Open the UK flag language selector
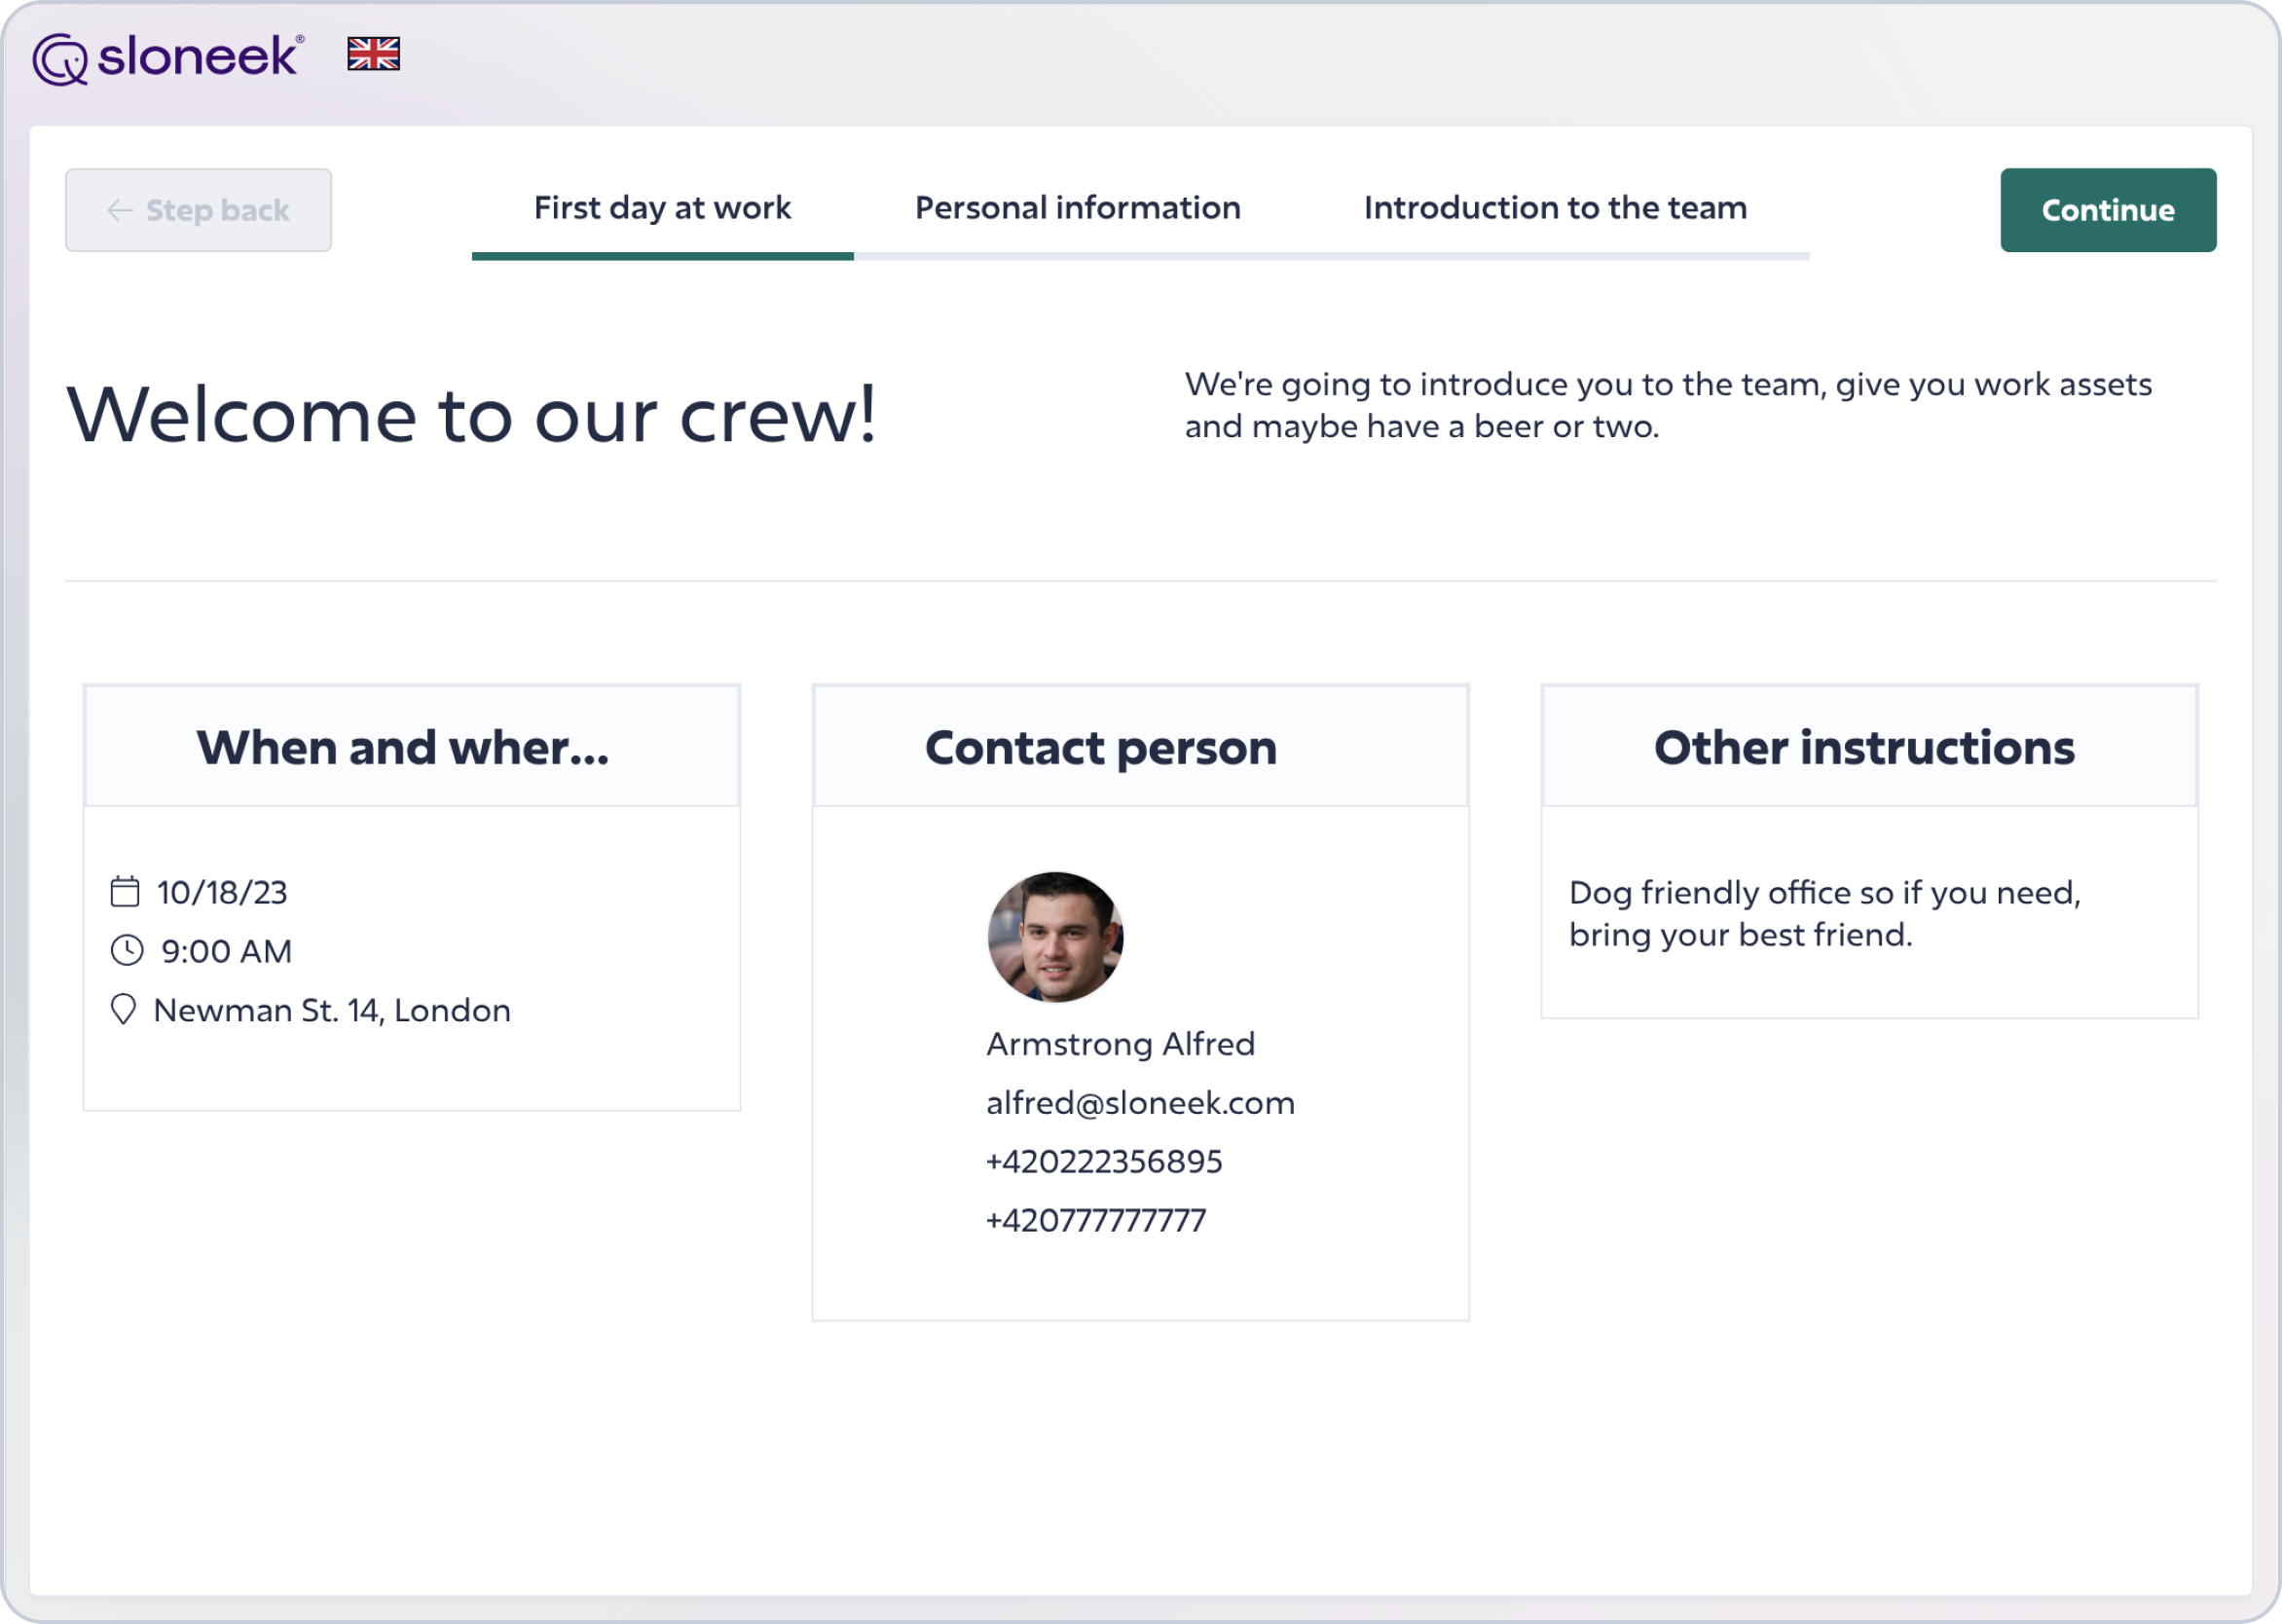 point(373,54)
